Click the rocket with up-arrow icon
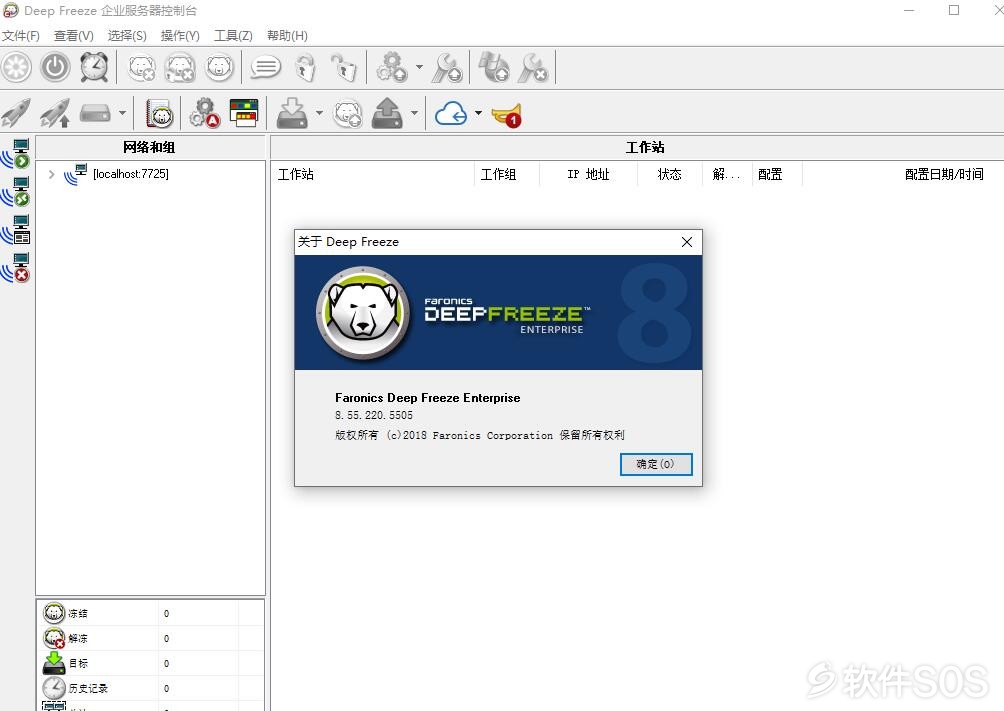The width and height of the screenshot is (1004, 711). tap(55, 113)
